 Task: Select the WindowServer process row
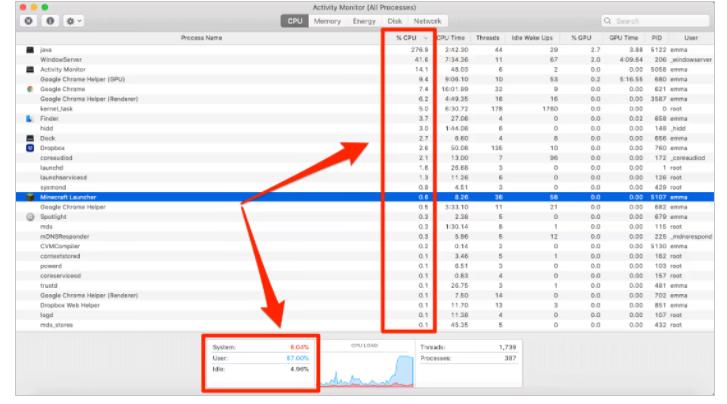tap(365, 59)
